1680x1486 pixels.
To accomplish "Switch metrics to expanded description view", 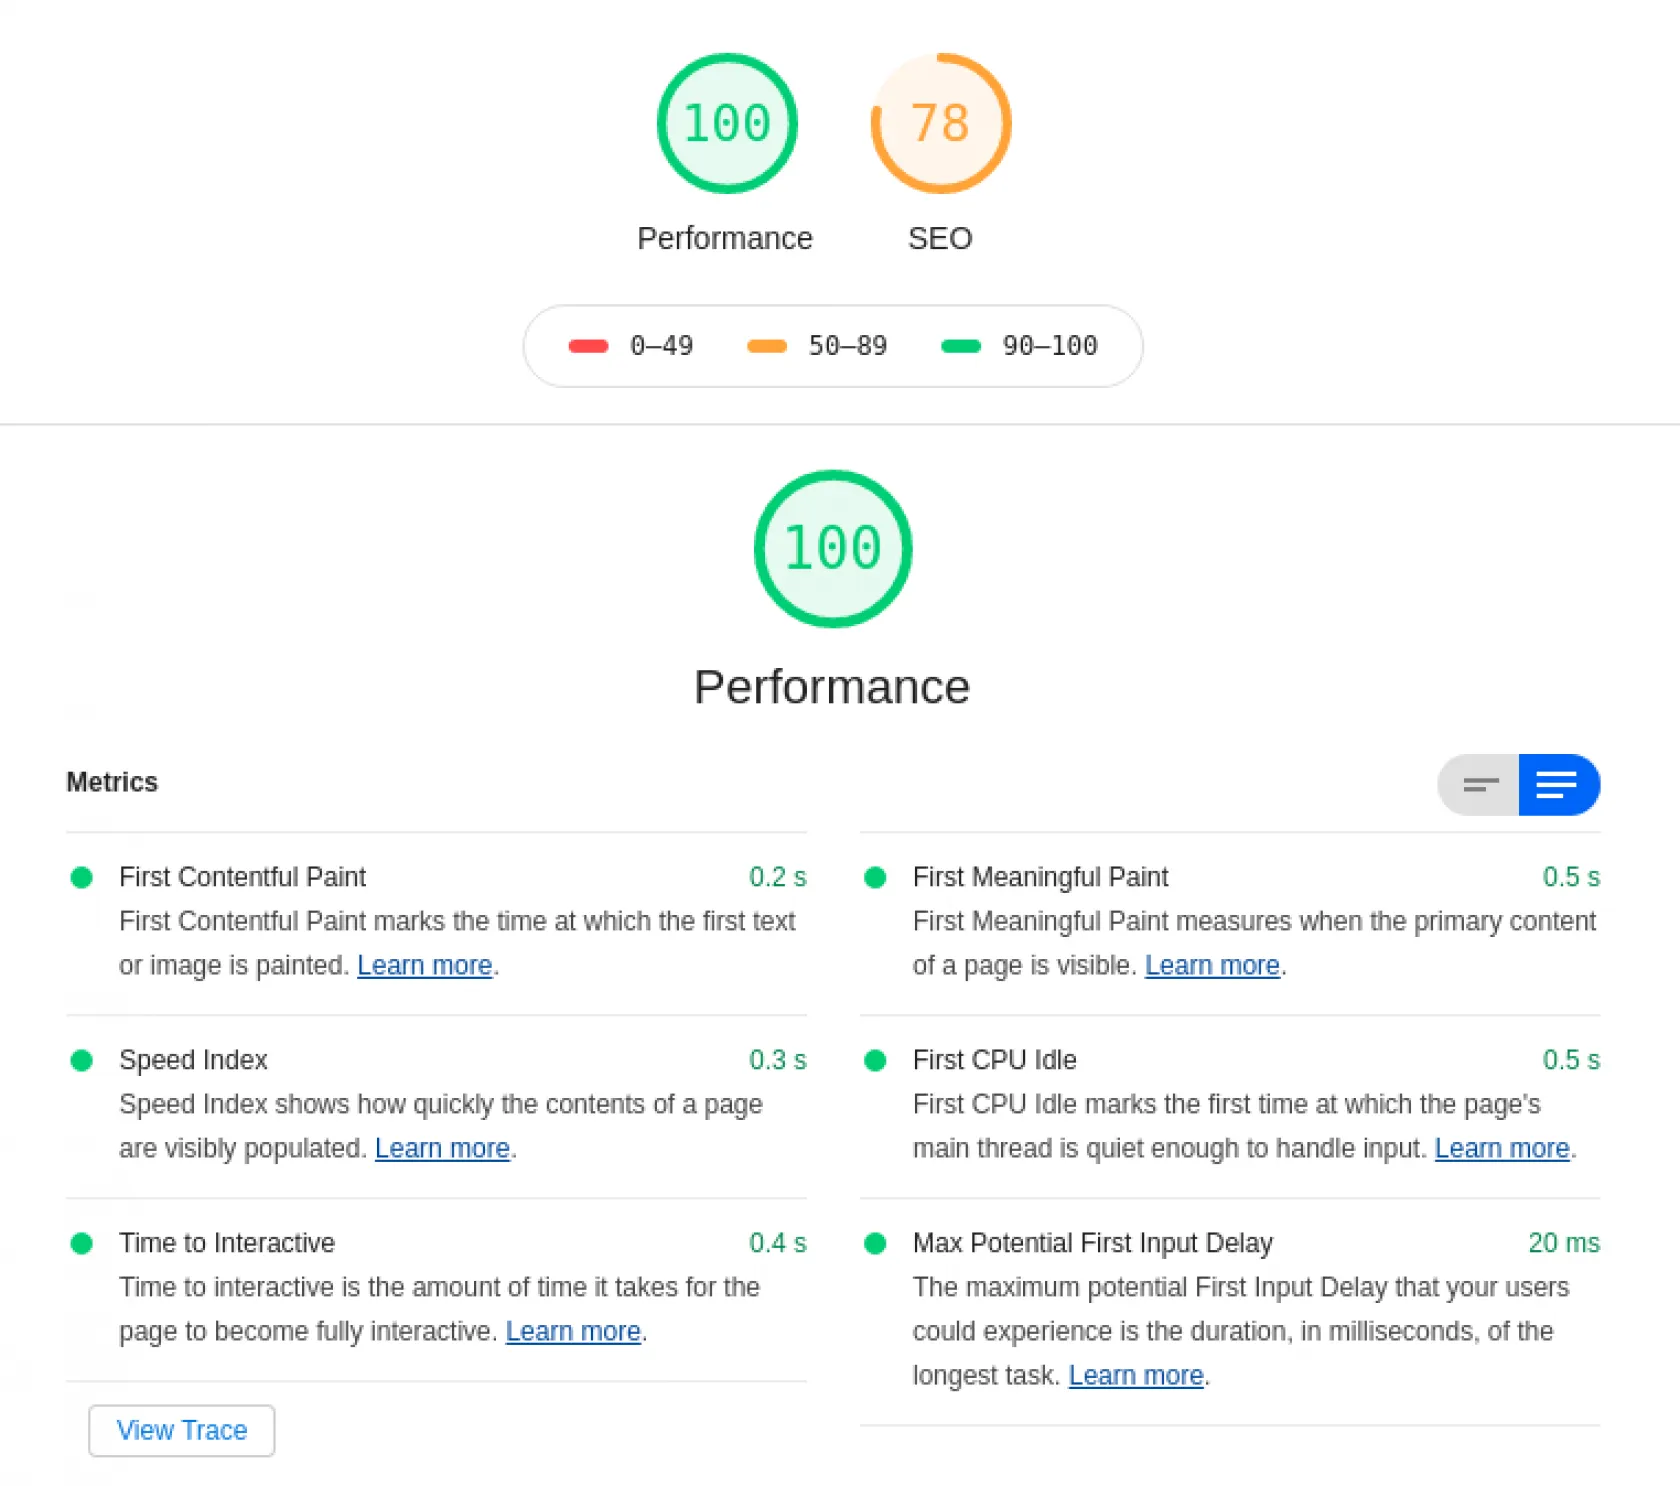I will coord(1557,785).
